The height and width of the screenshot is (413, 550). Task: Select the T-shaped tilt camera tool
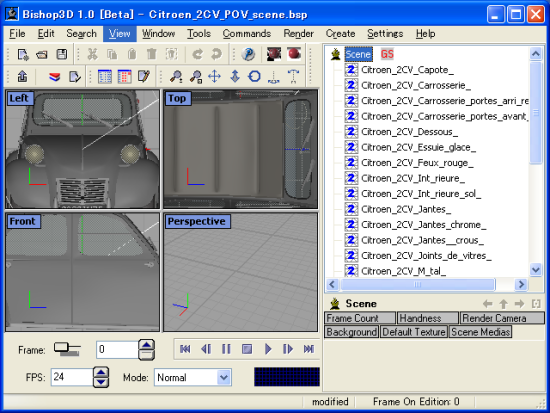tap(293, 76)
